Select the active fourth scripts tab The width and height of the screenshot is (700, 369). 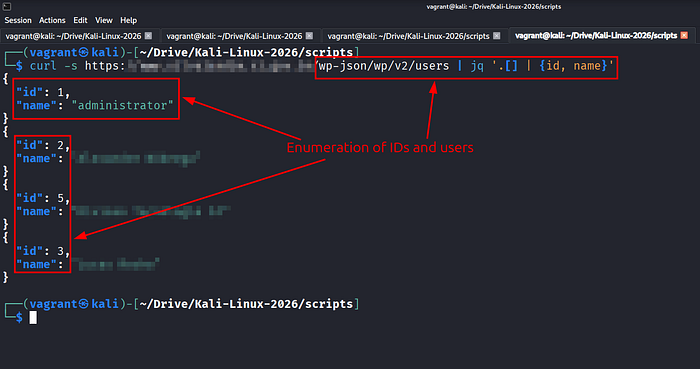[596, 35]
